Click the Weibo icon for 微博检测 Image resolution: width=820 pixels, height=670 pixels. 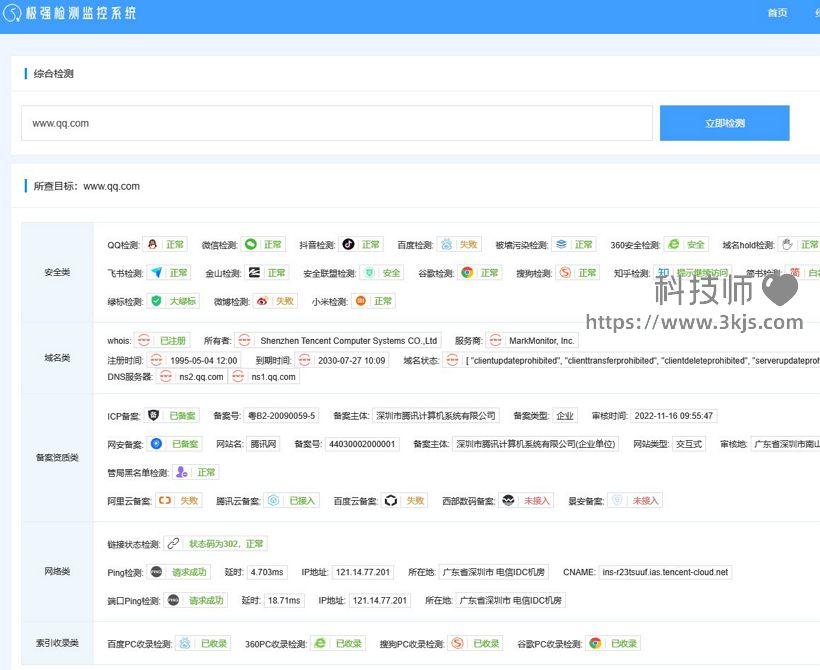click(263, 301)
